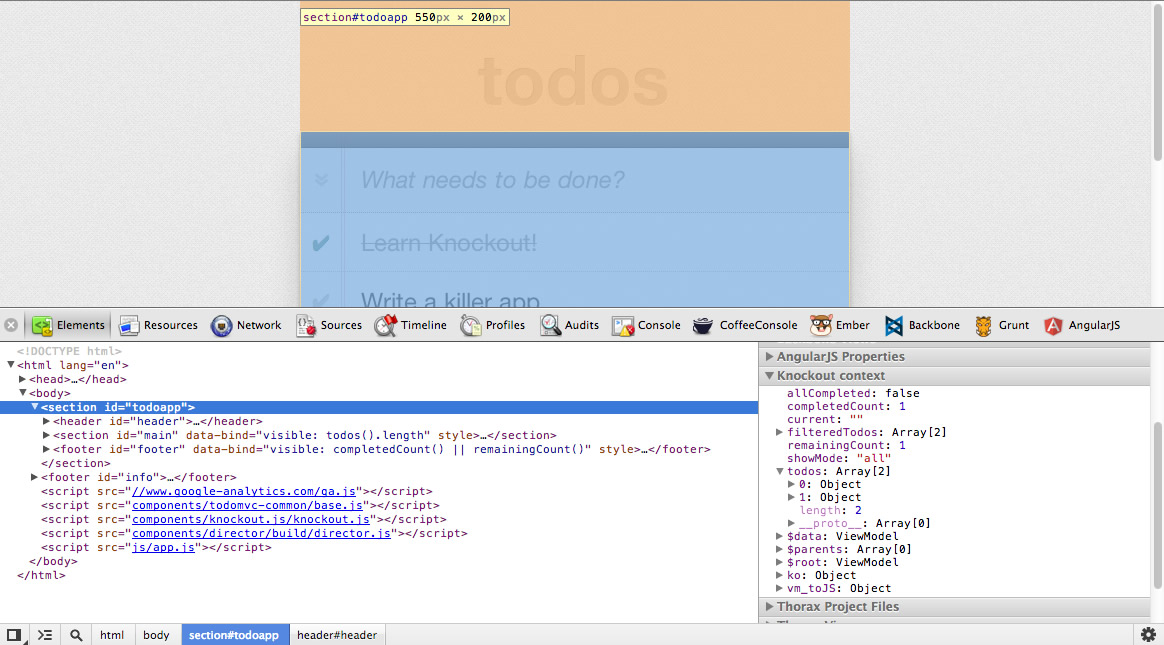Toggle the 'Learn Knockout!' todo checkmark
Image resolution: width=1164 pixels, height=645 pixels.
coord(321,243)
